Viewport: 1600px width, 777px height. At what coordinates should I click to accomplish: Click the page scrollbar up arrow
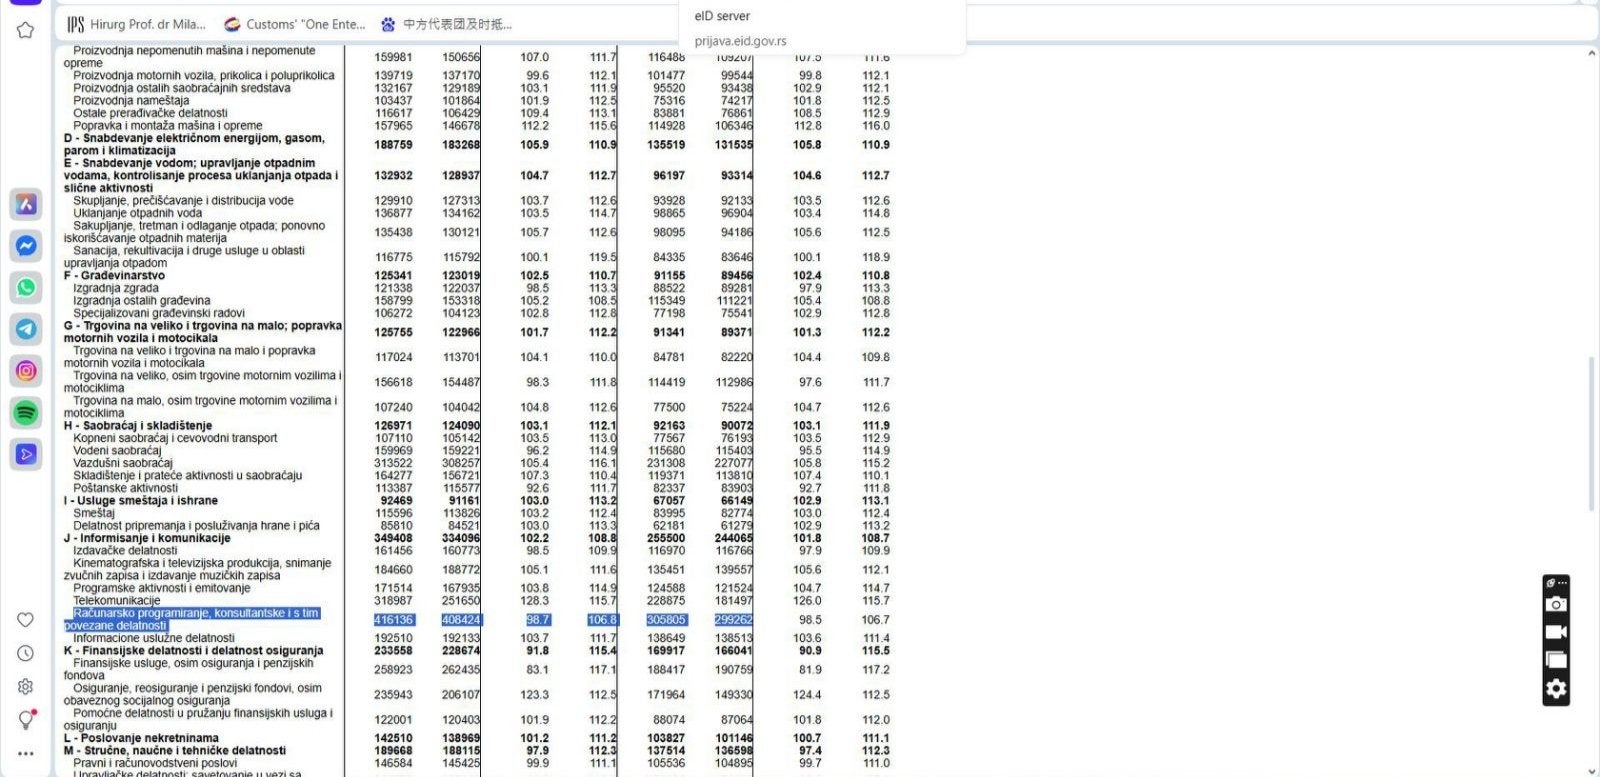1591,53
